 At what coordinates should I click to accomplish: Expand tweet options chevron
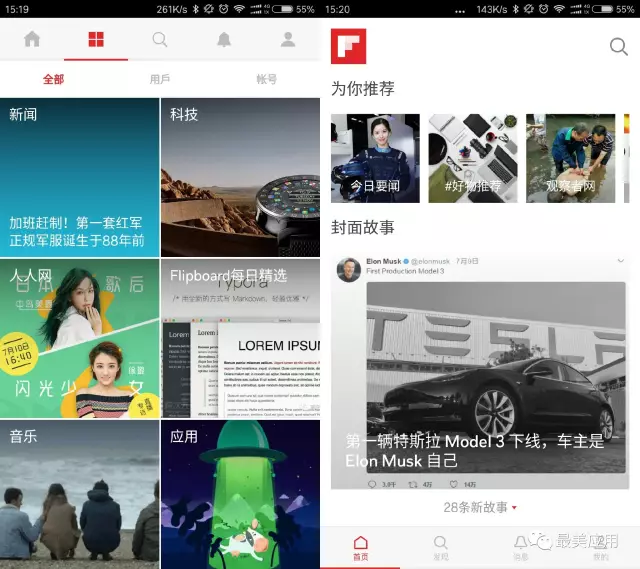pos(621,260)
